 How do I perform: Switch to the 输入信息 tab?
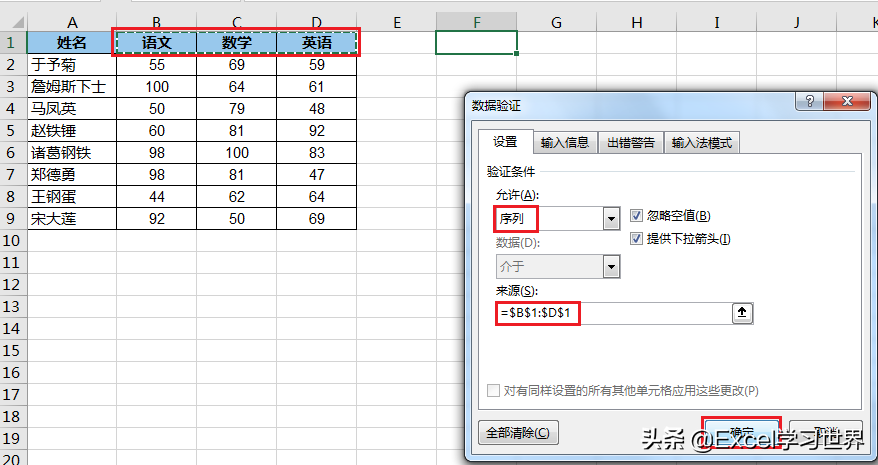coord(565,143)
